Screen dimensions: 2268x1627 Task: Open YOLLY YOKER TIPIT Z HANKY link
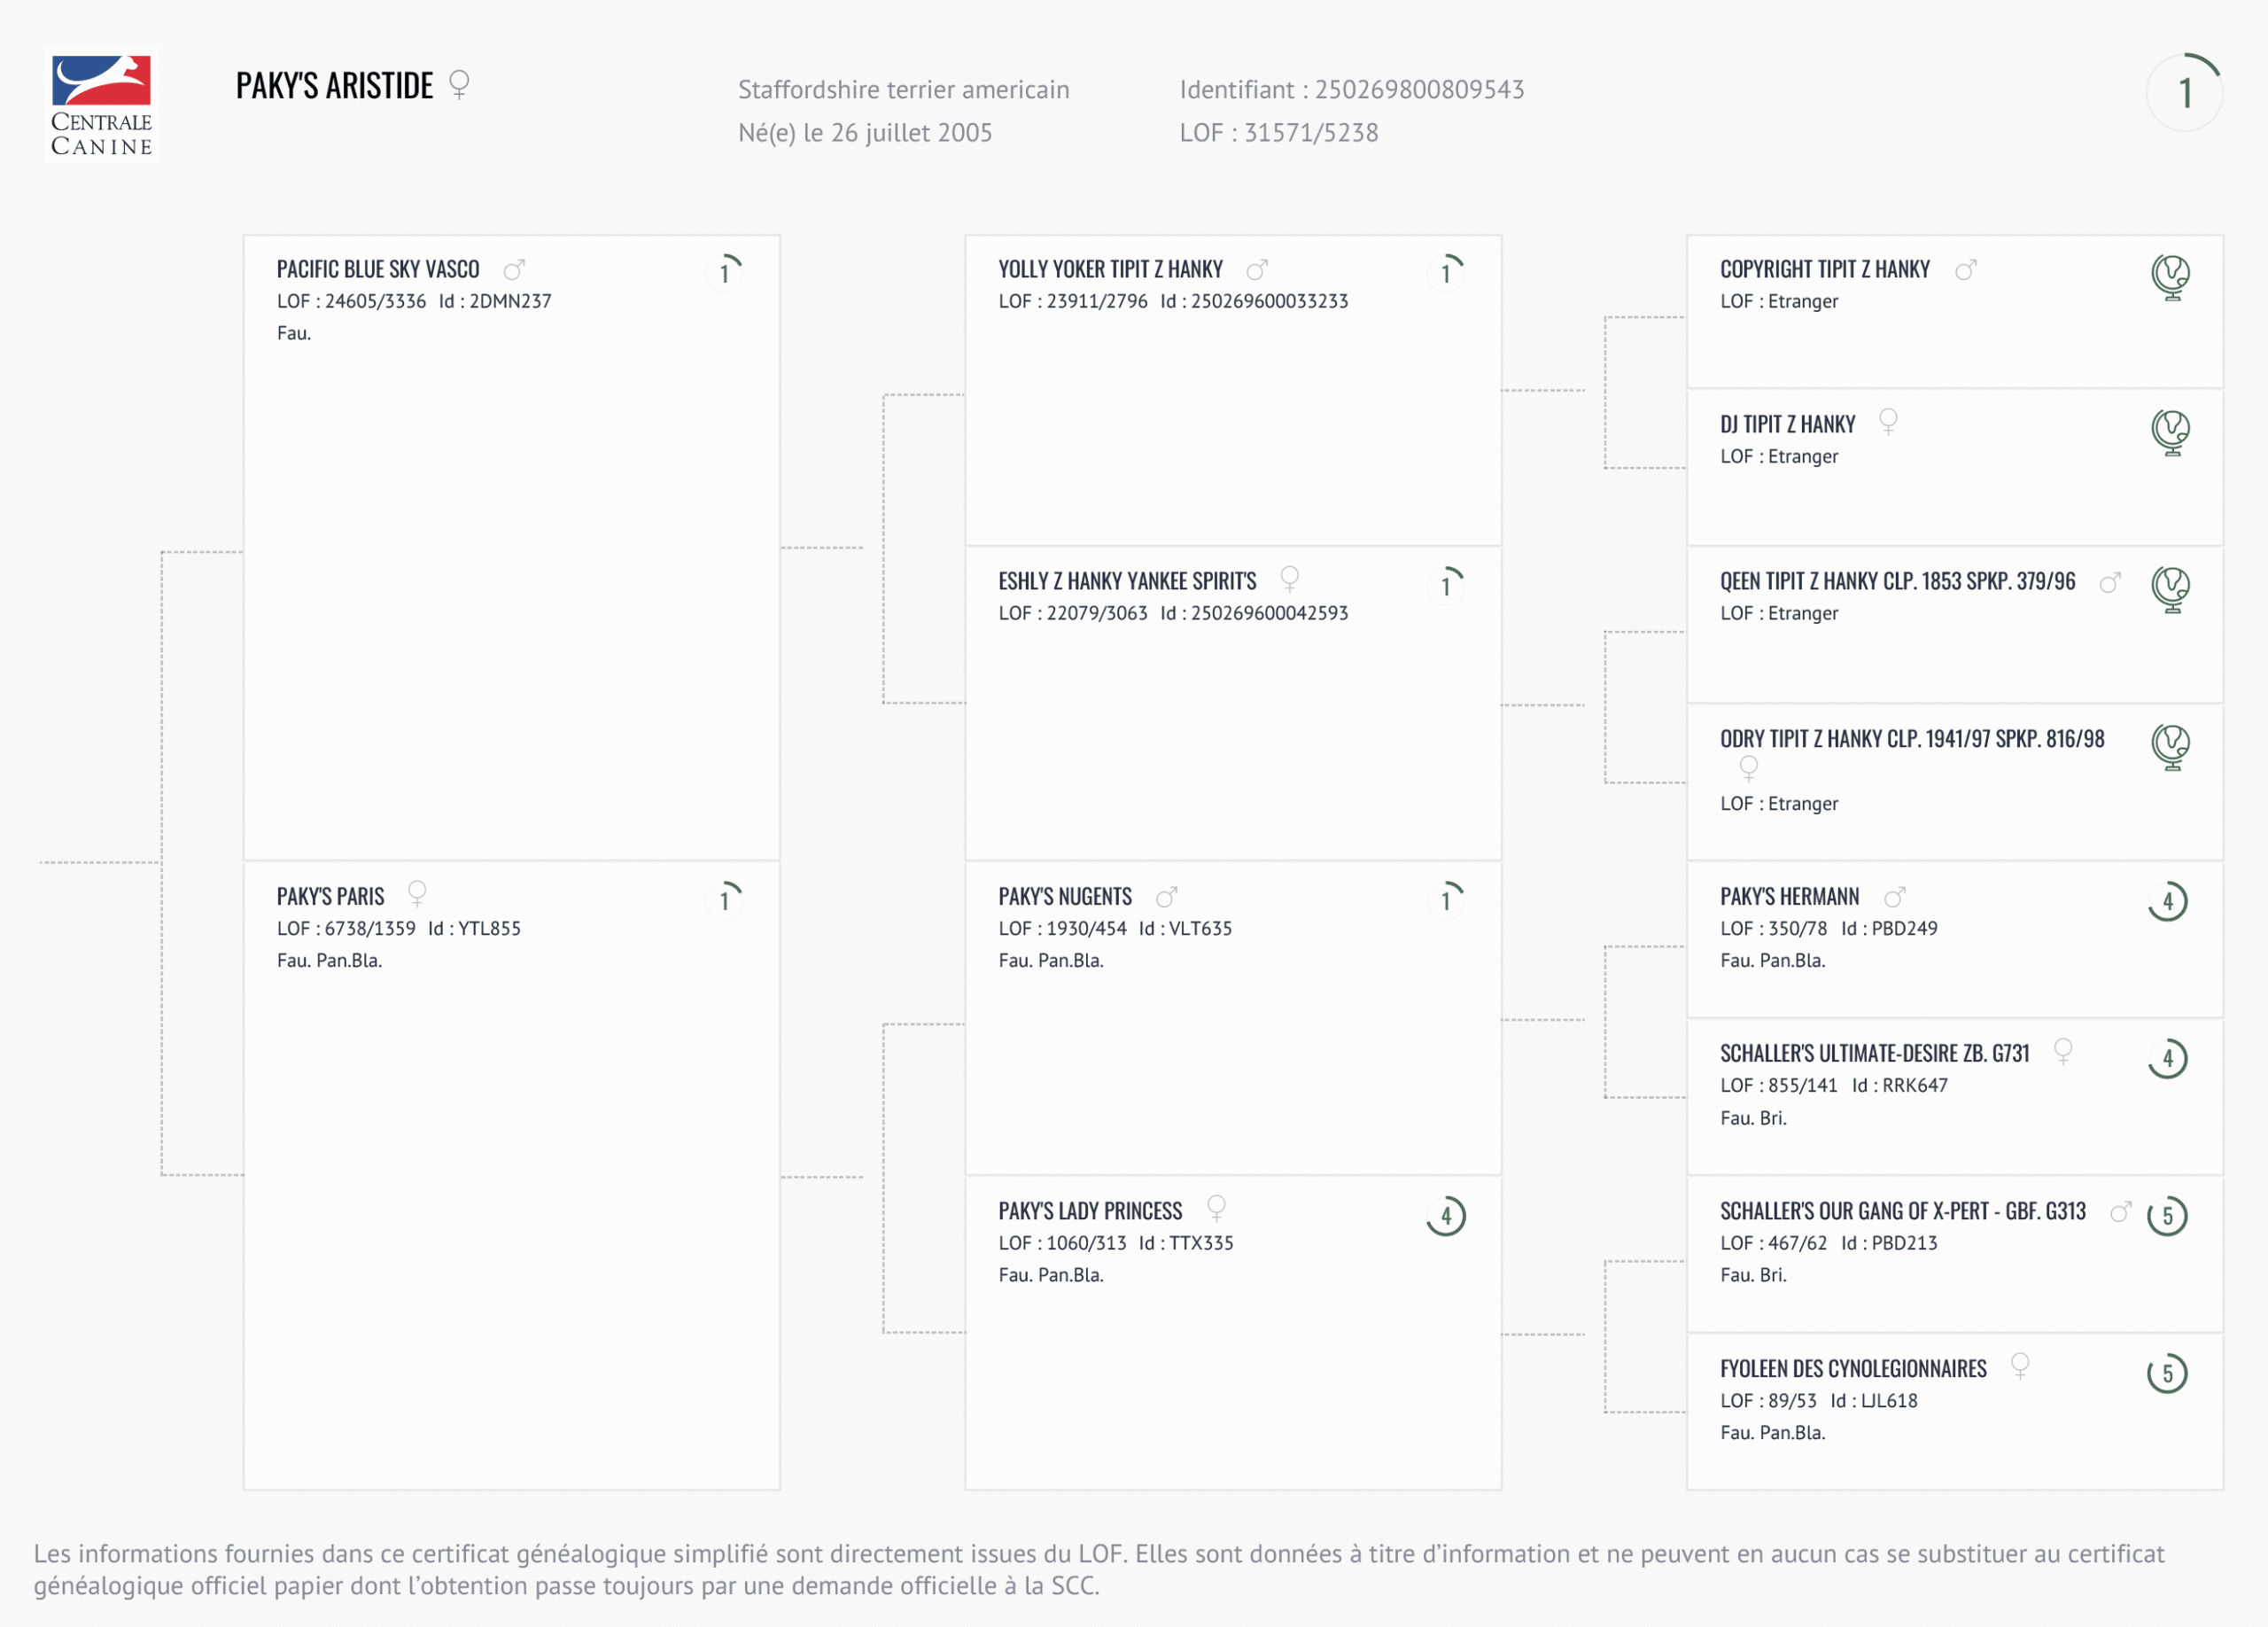tap(1110, 270)
